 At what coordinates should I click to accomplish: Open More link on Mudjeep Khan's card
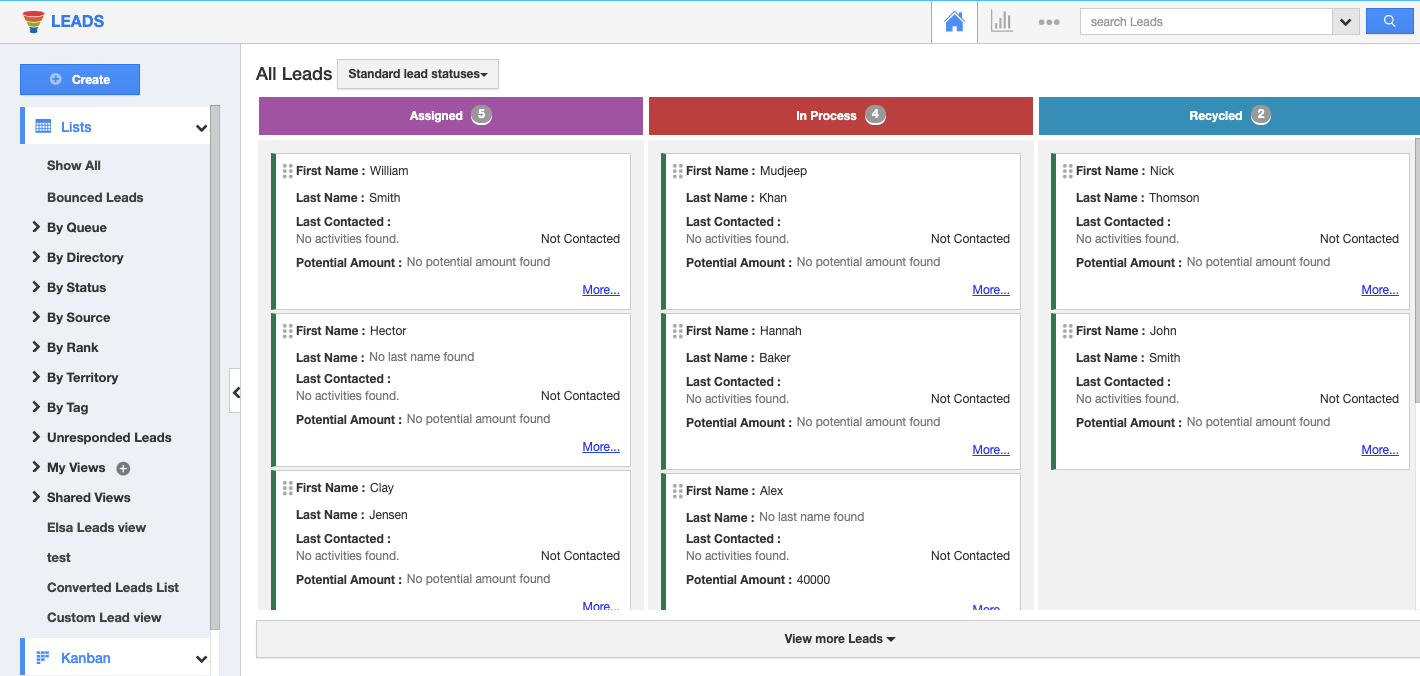(x=990, y=290)
